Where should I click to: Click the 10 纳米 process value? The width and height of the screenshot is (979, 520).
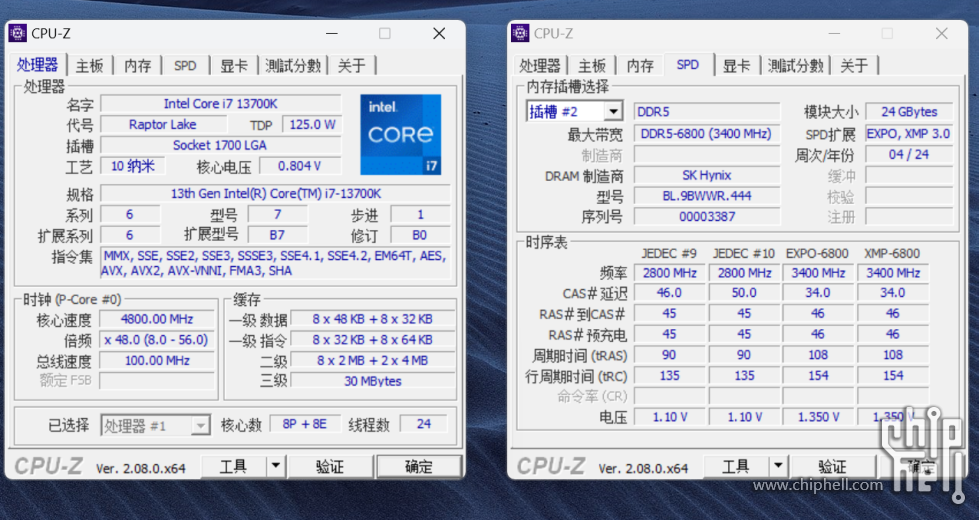tap(132, 165)
